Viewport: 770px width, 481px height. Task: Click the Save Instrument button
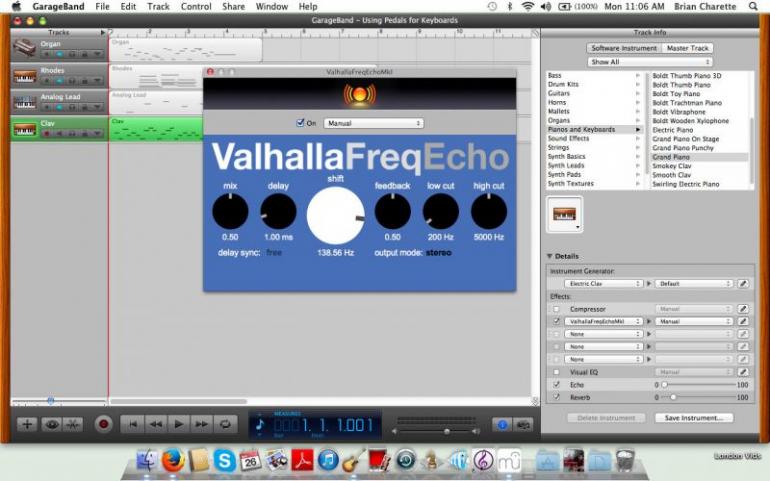tap(694, 418)
